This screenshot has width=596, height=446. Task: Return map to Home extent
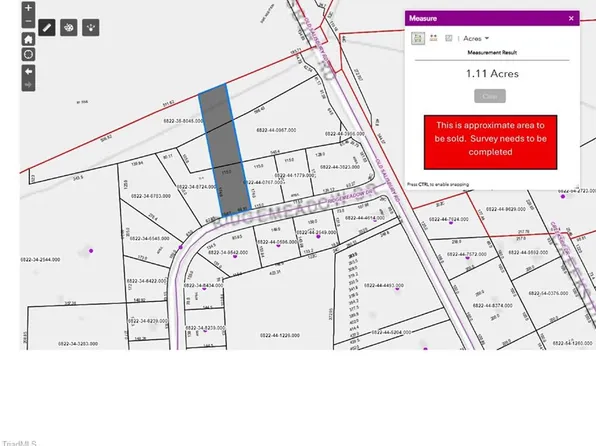28,39
